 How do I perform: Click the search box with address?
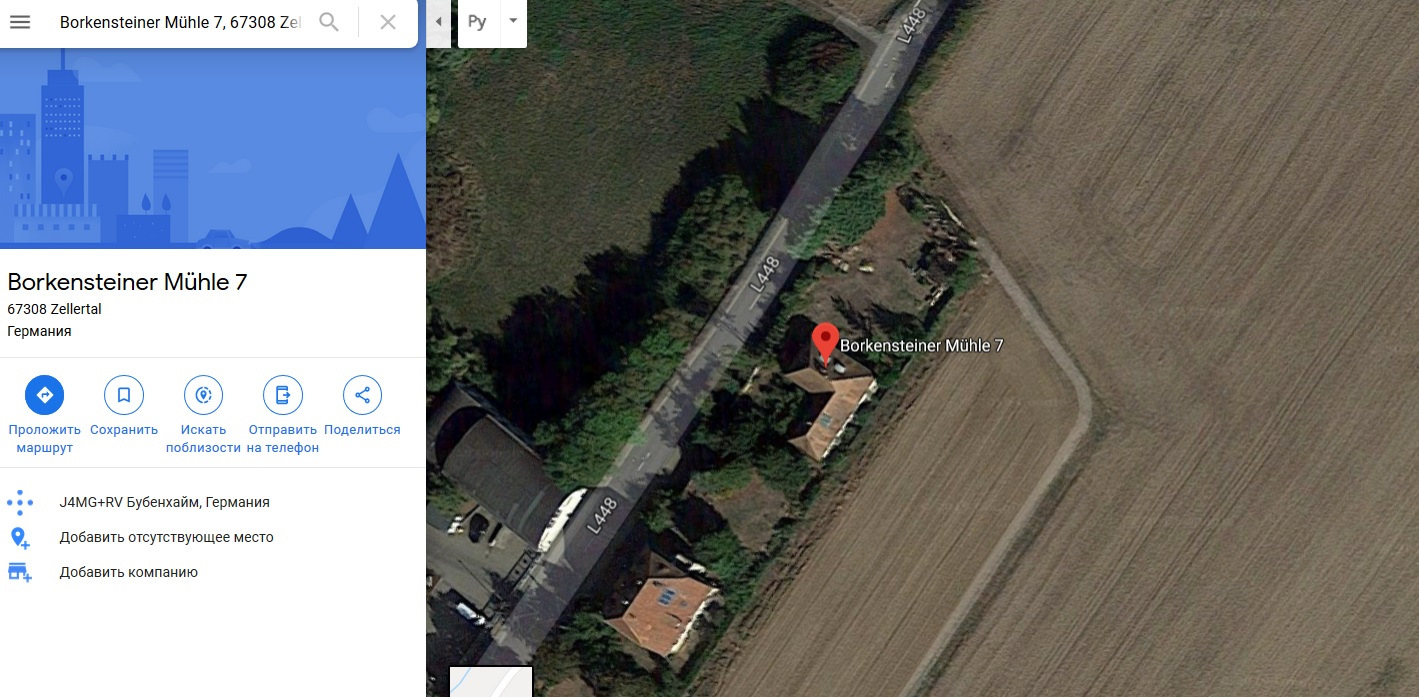pyautogui.click(x=181, y=22)
